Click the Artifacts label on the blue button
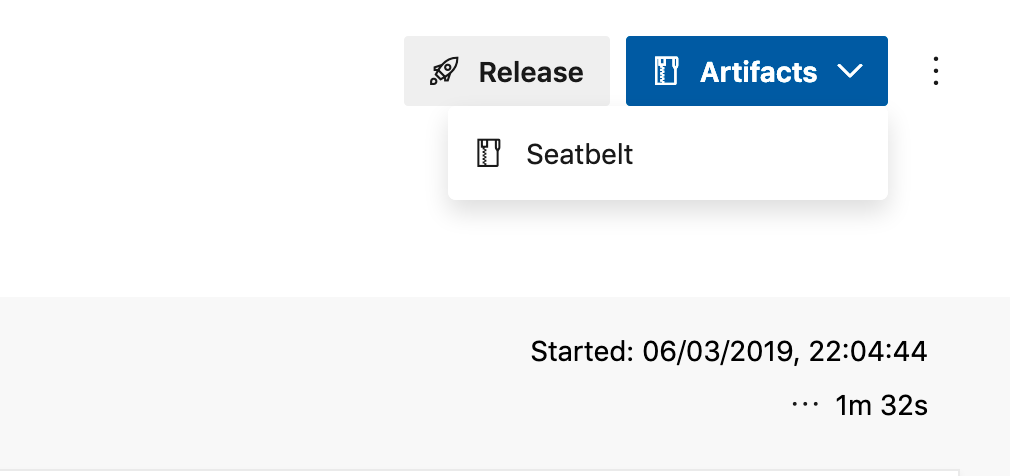This screenshot has width=1010, height=476. (x=758, y=71)
